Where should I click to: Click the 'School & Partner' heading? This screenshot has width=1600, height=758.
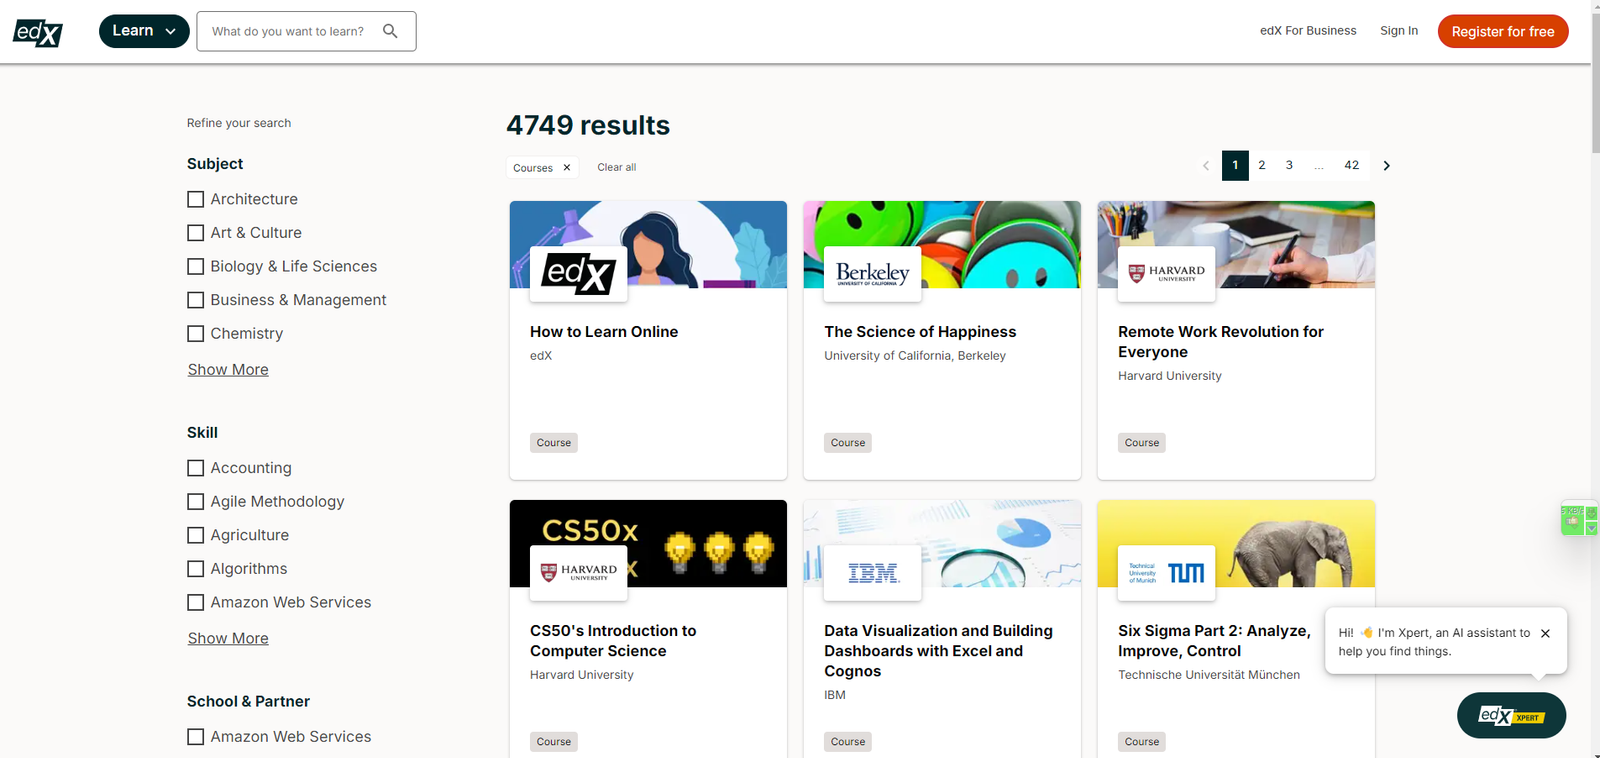248,702
